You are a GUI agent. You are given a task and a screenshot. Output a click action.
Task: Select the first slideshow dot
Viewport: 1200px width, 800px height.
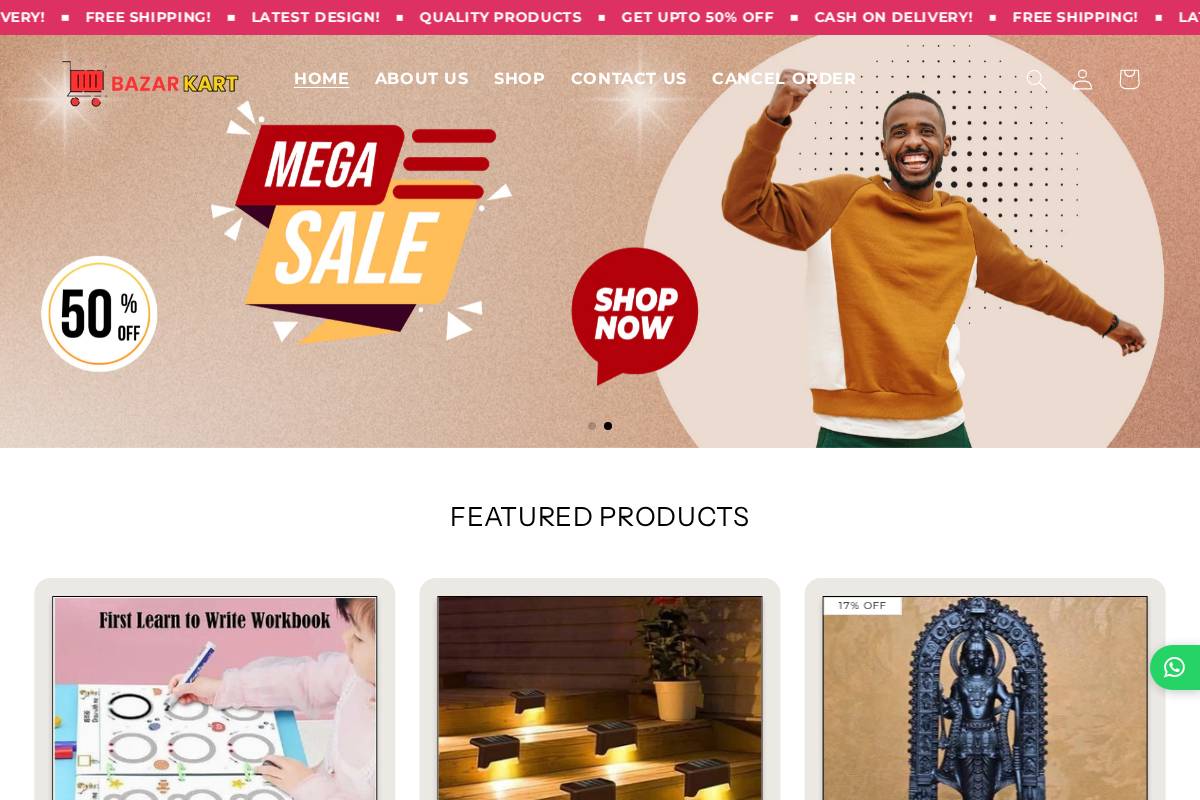click(x=592, y=426)
